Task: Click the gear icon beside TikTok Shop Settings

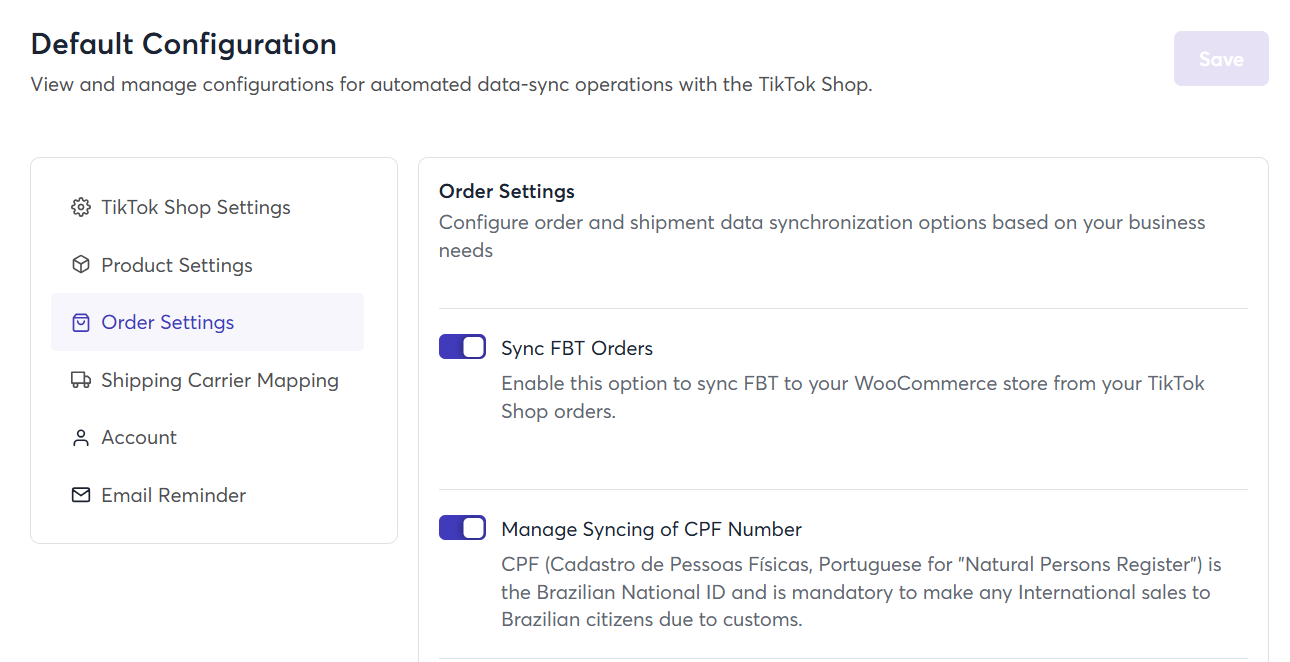Action: click(x=81, y=208)
